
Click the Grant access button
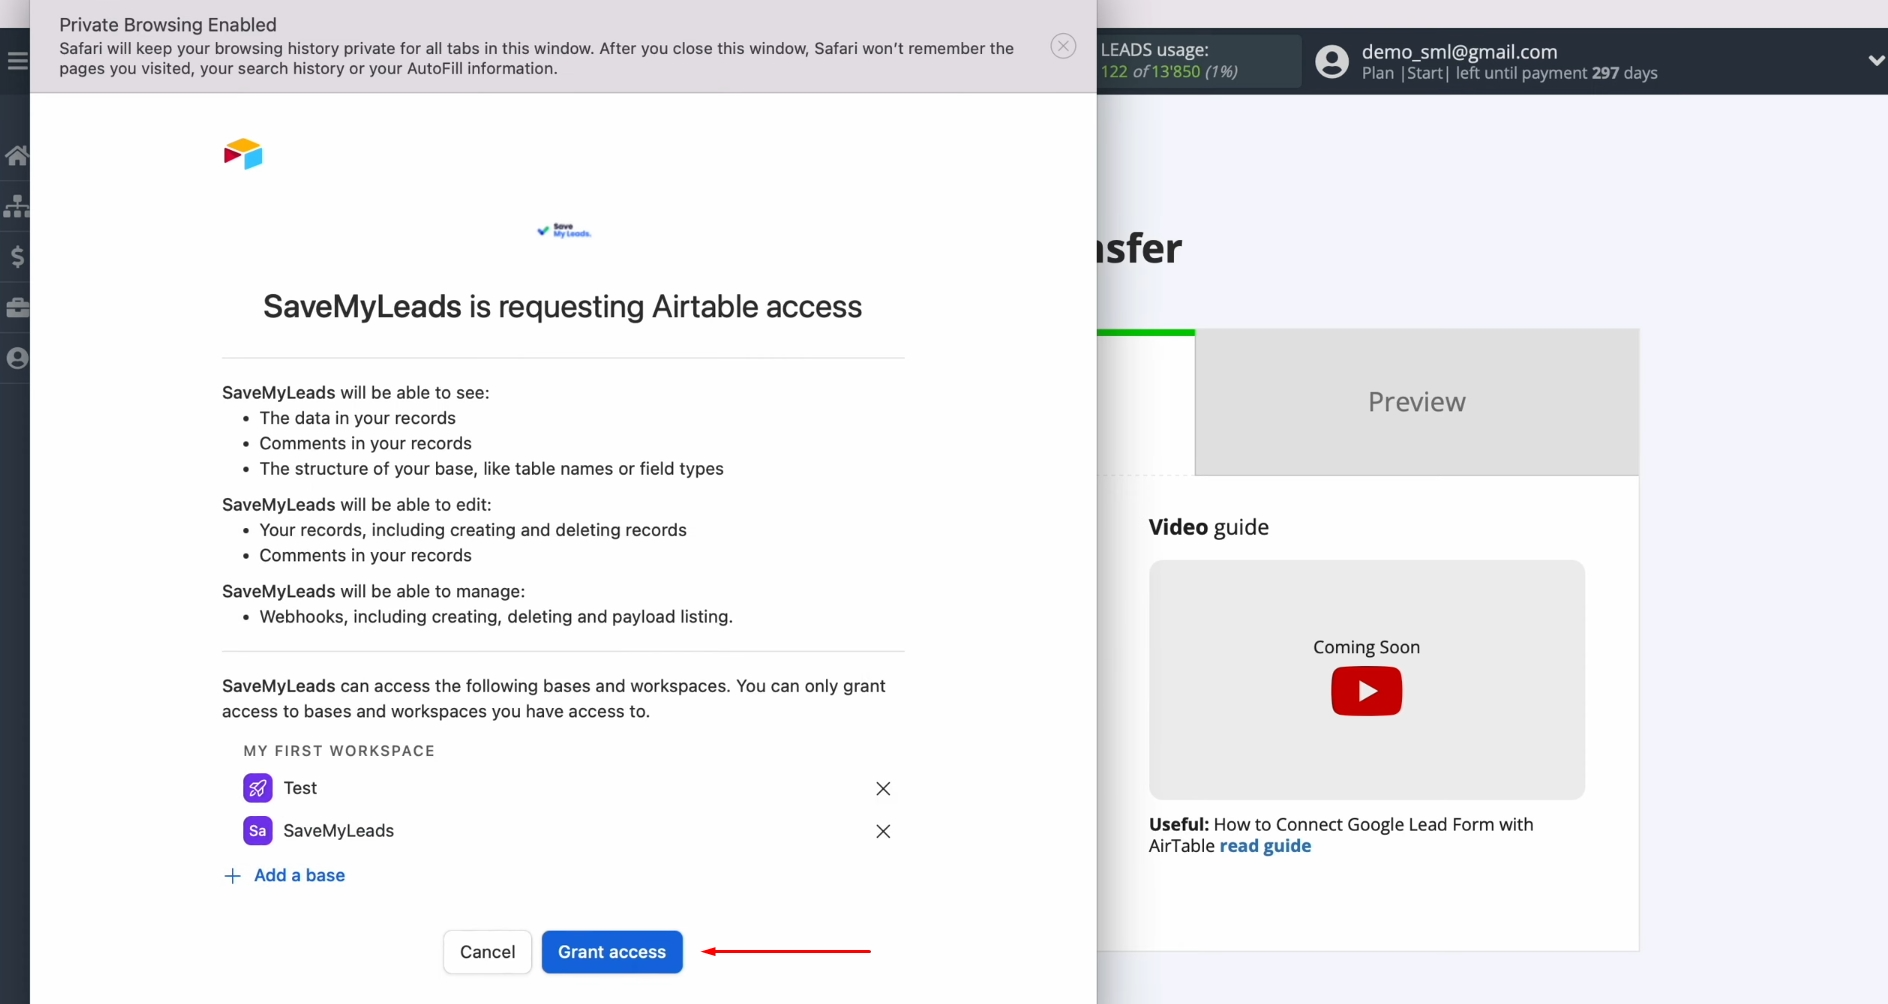[x=612, y=952]
